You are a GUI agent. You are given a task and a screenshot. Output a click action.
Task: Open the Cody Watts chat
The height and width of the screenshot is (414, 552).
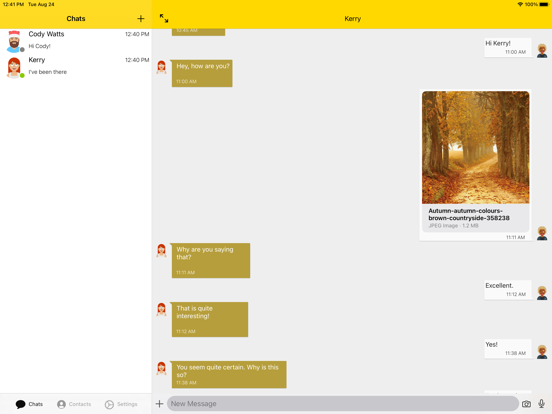76,41
